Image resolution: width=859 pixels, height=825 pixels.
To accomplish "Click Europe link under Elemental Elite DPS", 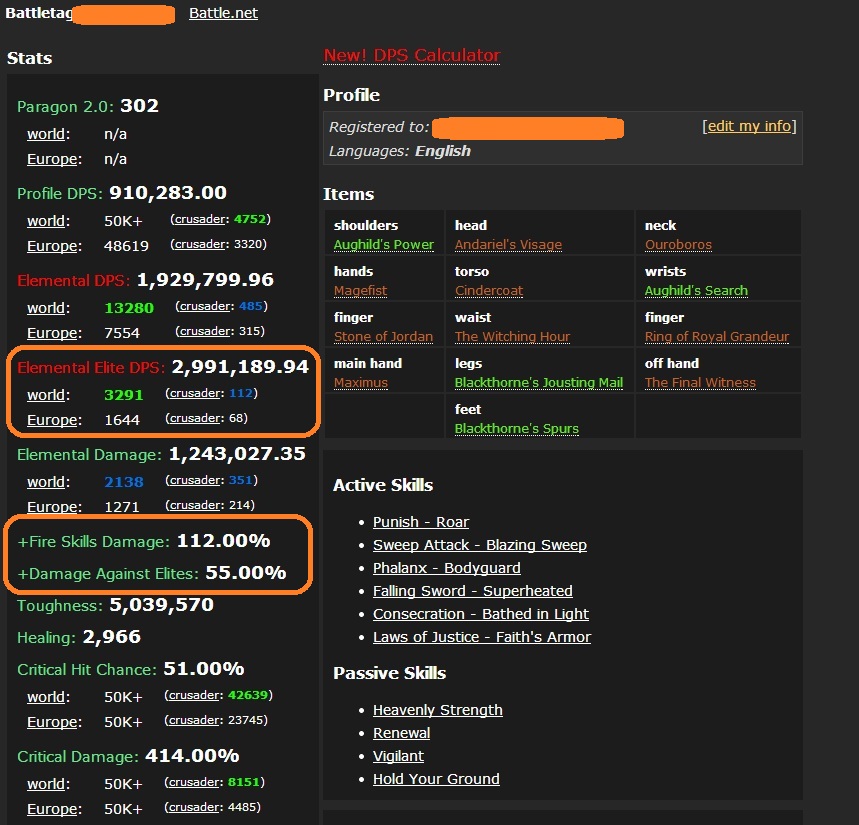I will click(x=52, y=421).
